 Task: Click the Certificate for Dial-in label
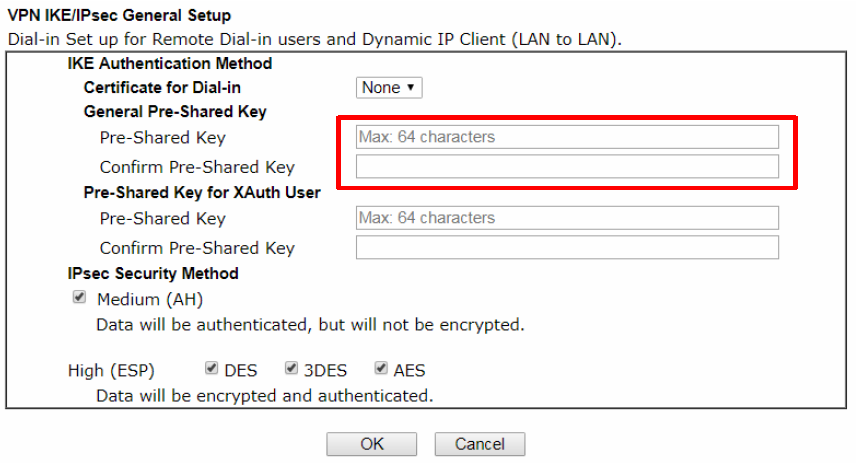coord(162,88)
